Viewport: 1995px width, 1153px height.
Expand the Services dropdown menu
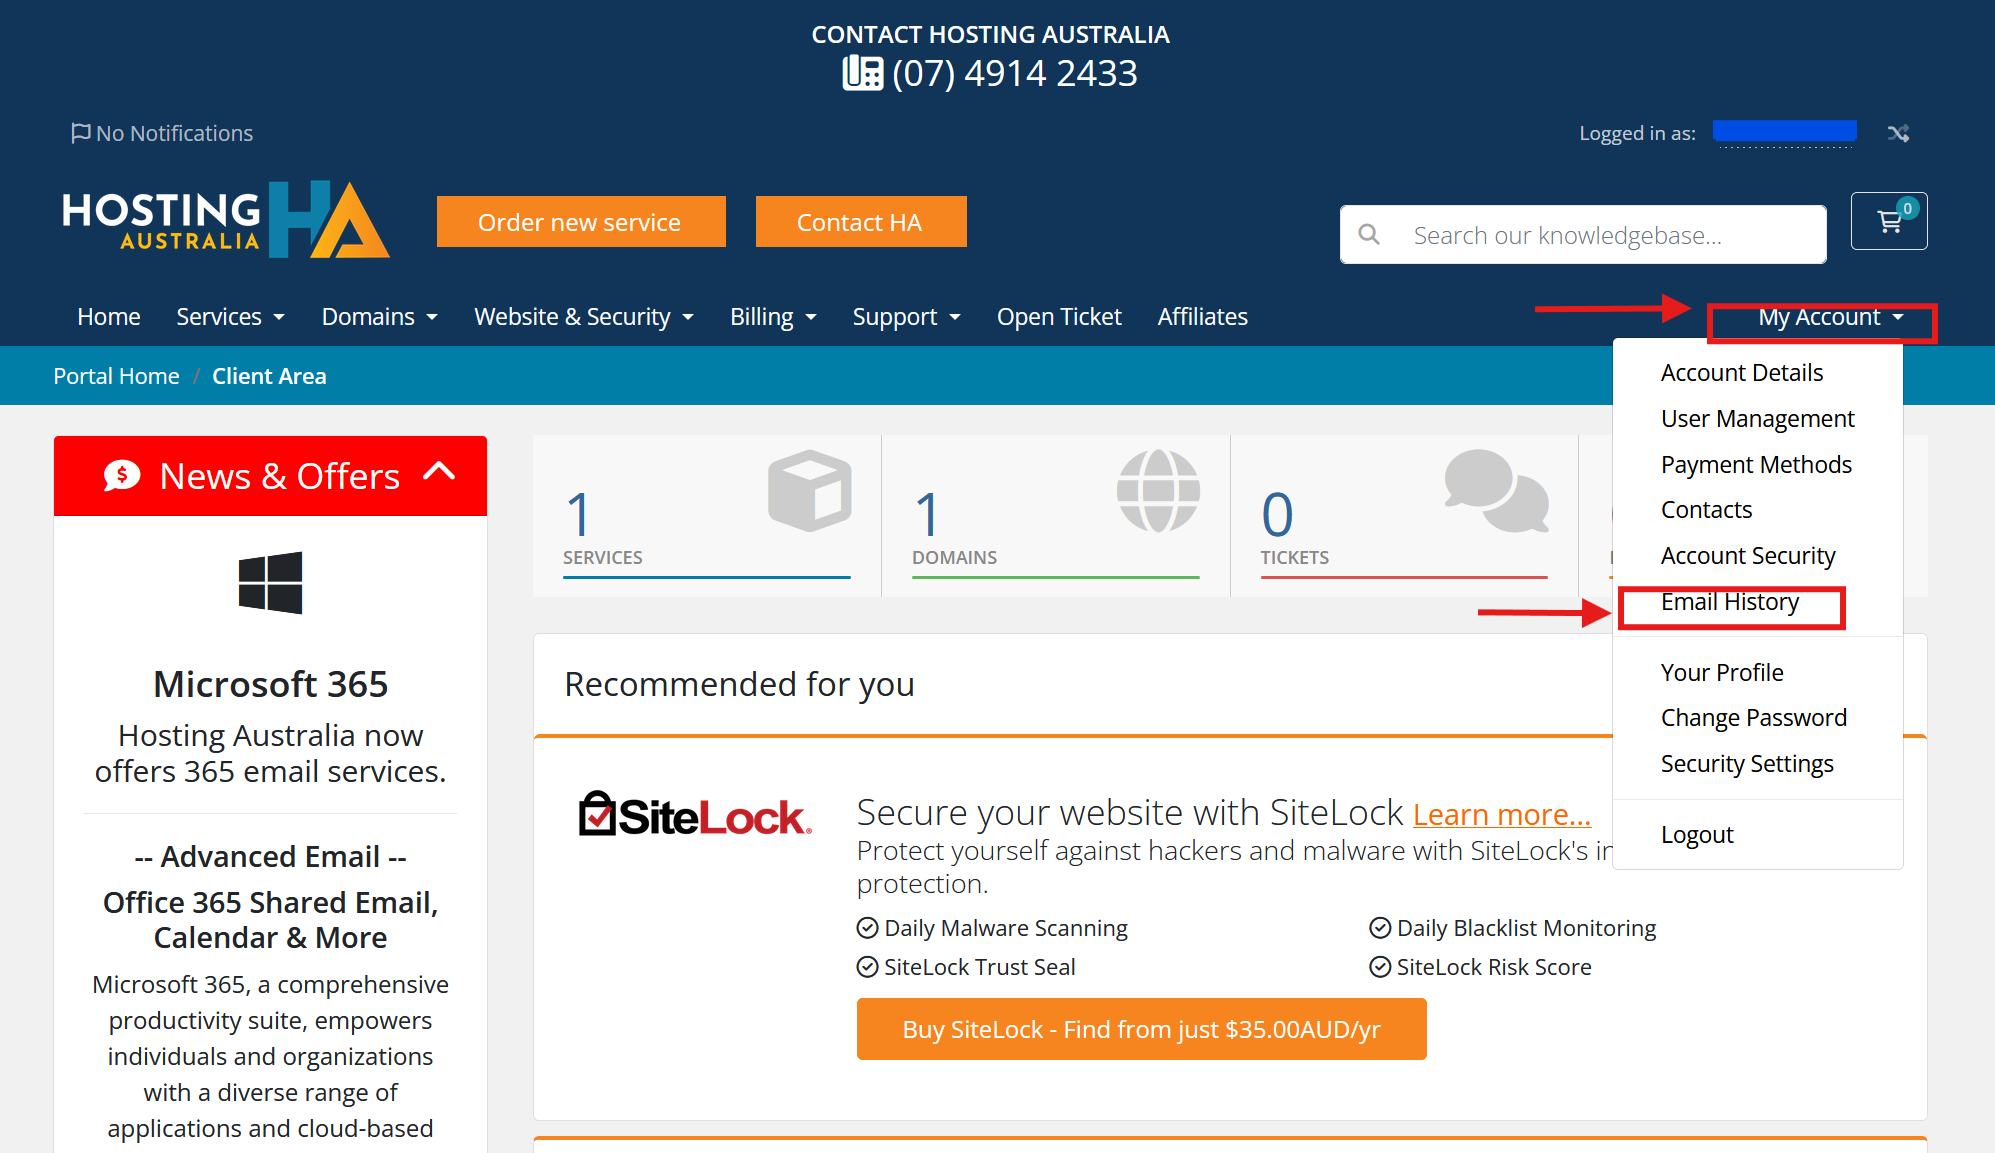[230, 317]
